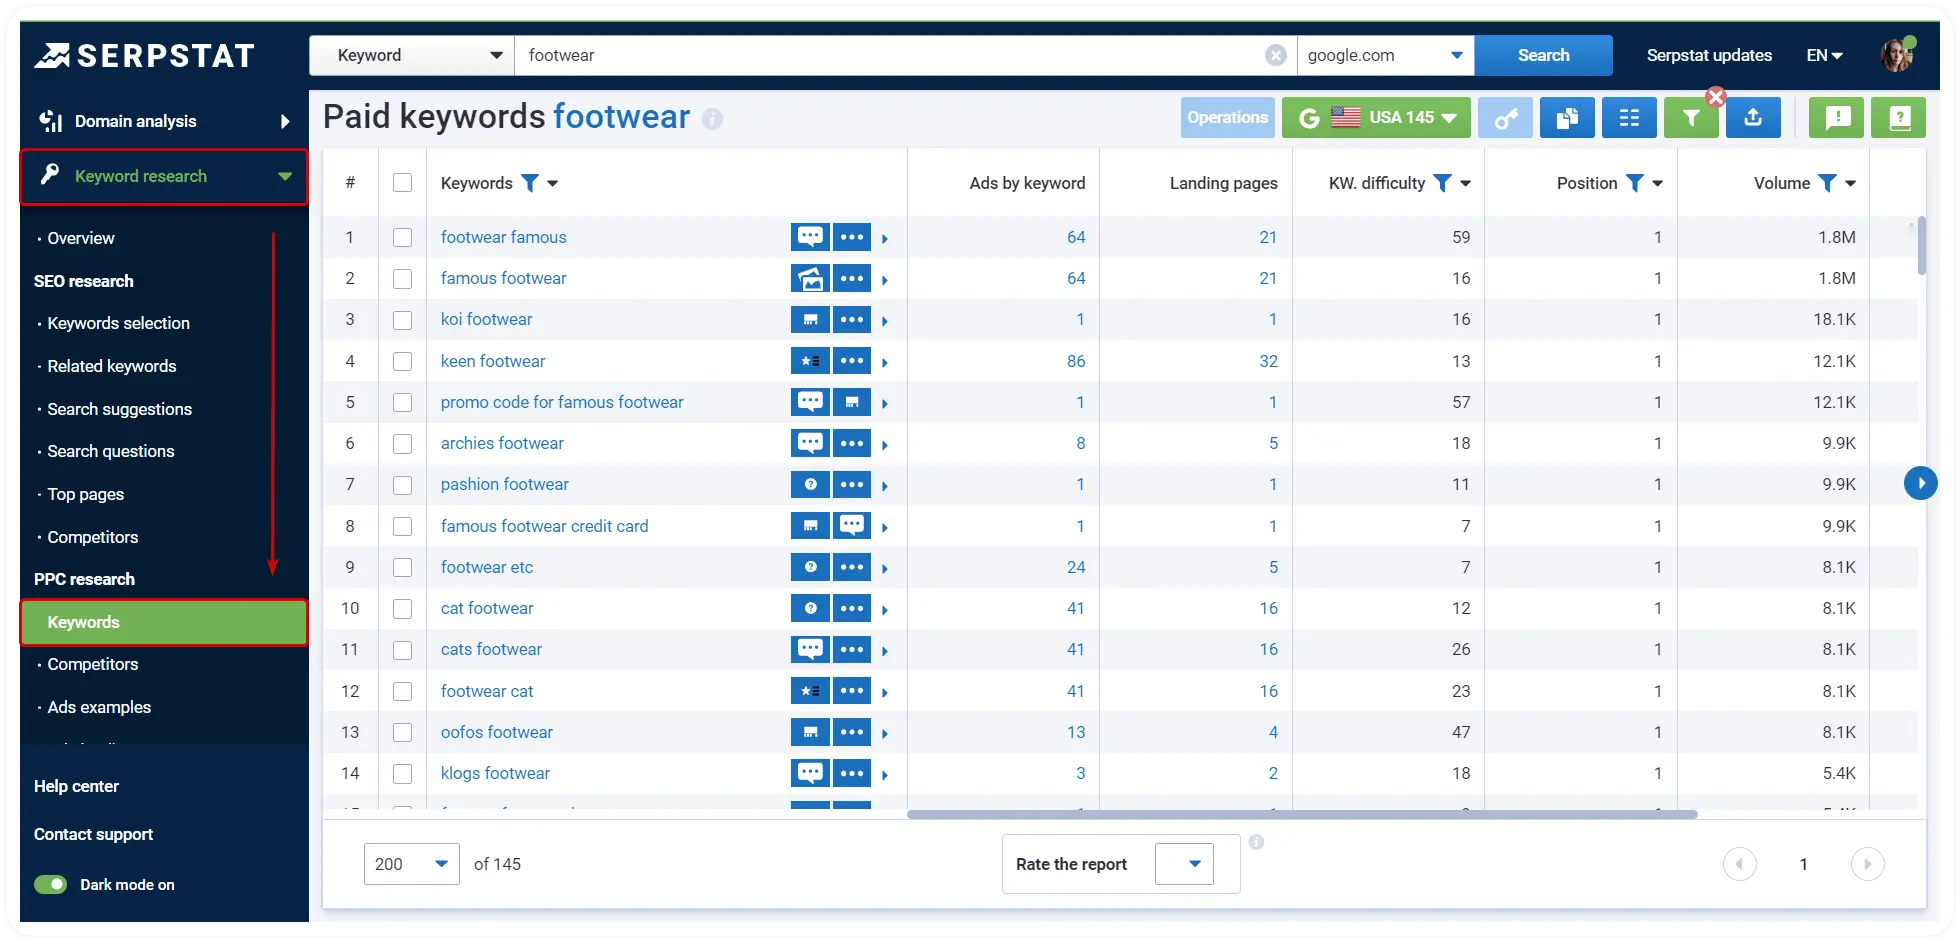The height and width of the screenshot is (942, 1960).
Task: Click SERP feature icon for footwear famous
Action: 810,237
